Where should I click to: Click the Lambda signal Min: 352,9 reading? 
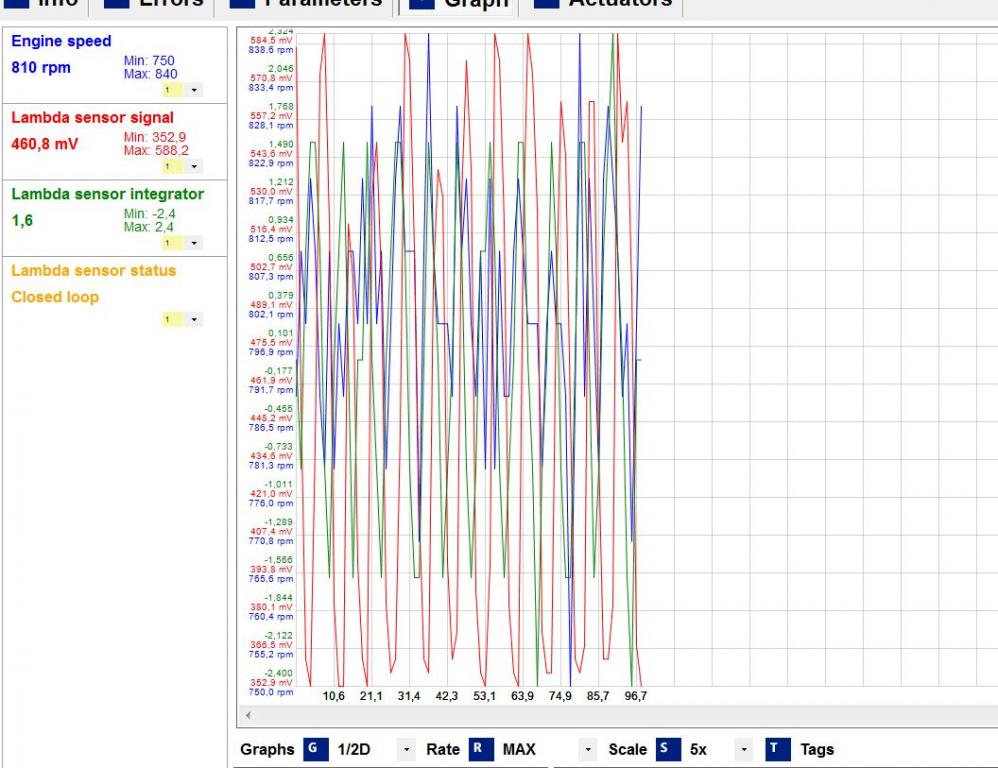pos(155,137)
